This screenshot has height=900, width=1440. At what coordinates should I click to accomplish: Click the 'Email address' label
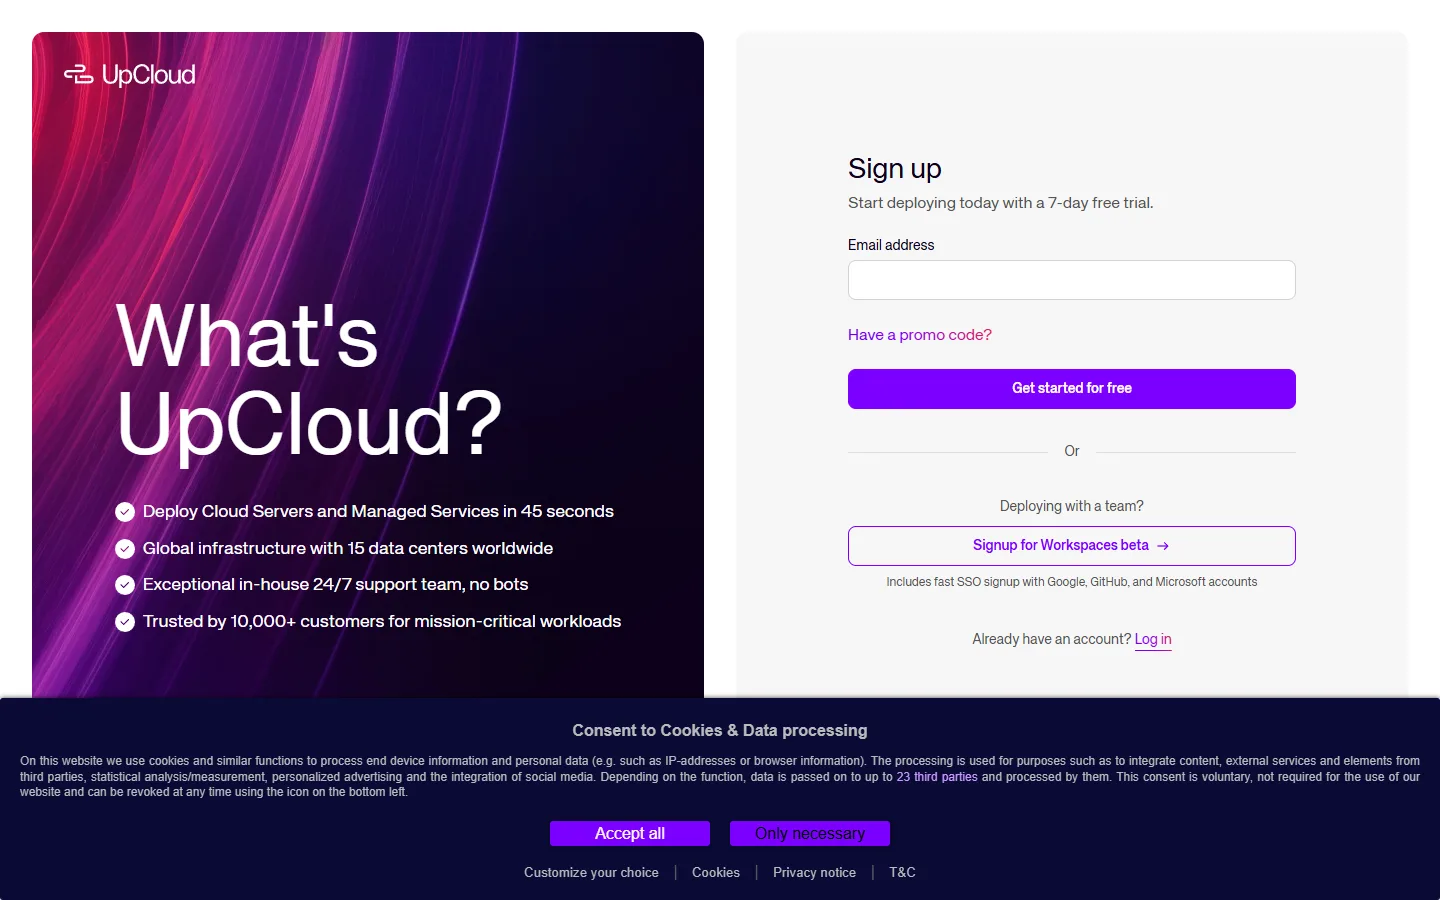click(x=891, y=245)
